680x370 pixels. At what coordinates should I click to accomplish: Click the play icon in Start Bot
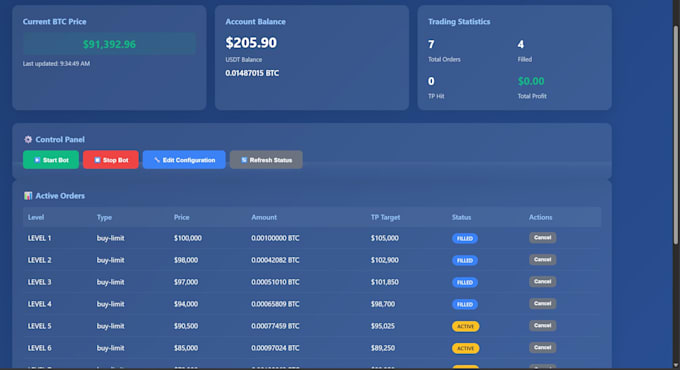(37, 160)
